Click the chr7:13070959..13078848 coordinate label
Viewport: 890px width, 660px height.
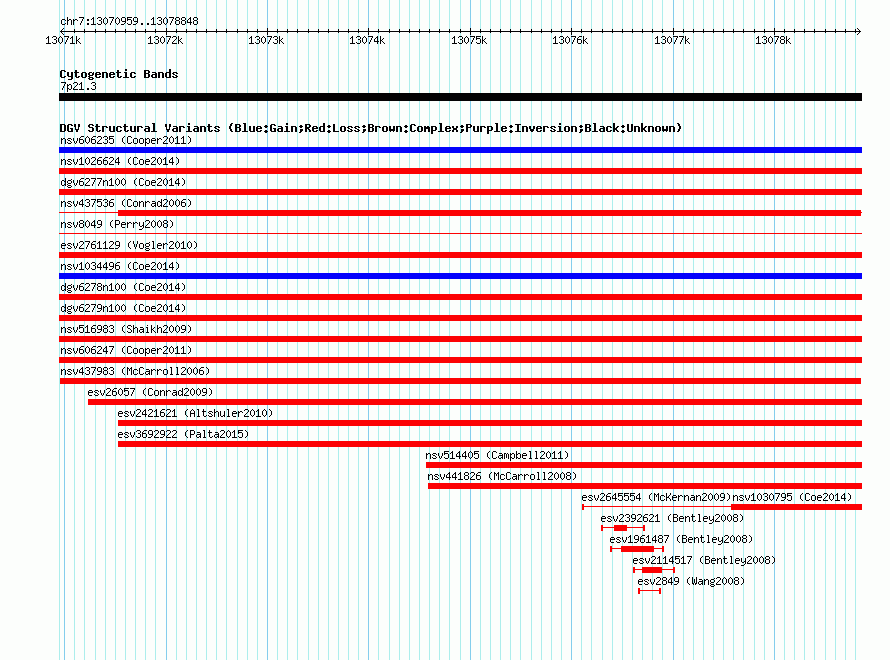click(x=129, y=22)
